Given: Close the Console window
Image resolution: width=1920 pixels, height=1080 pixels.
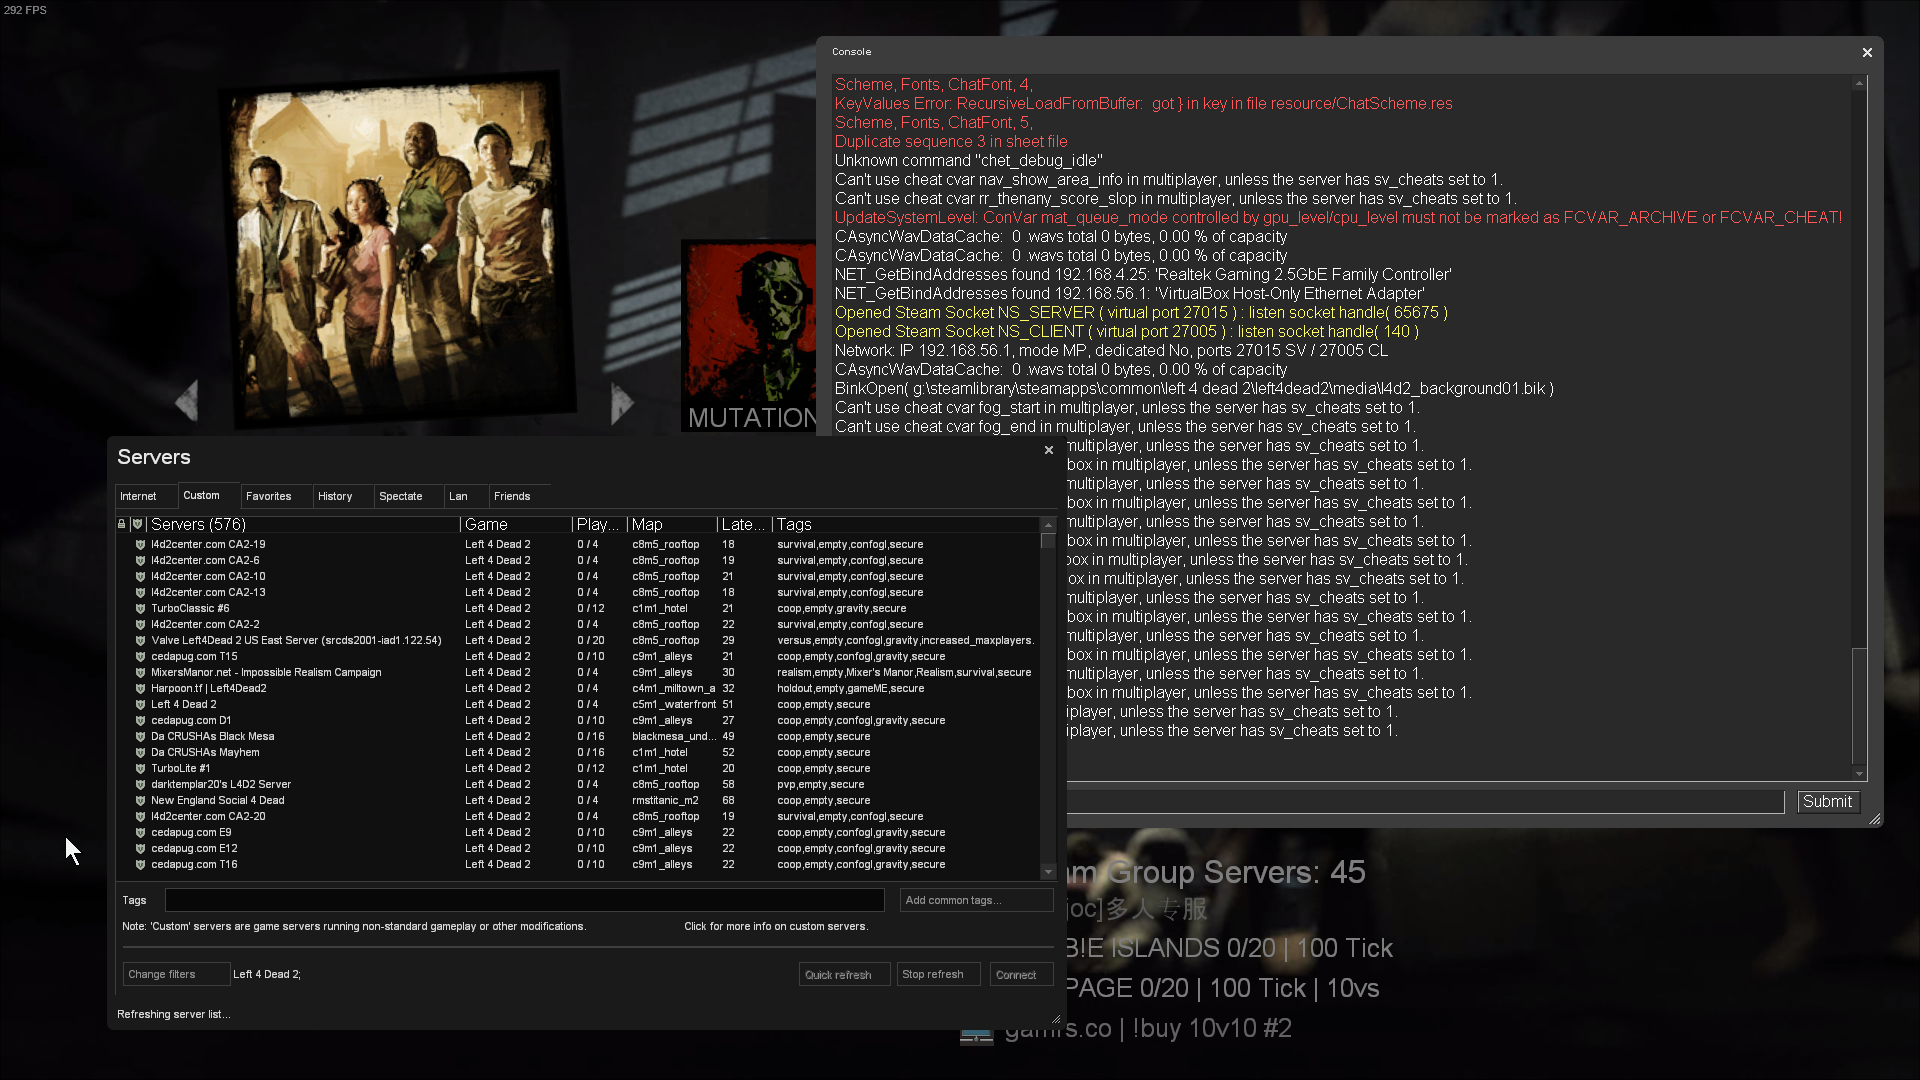Looking at the screenshot, I should 1866,52.
